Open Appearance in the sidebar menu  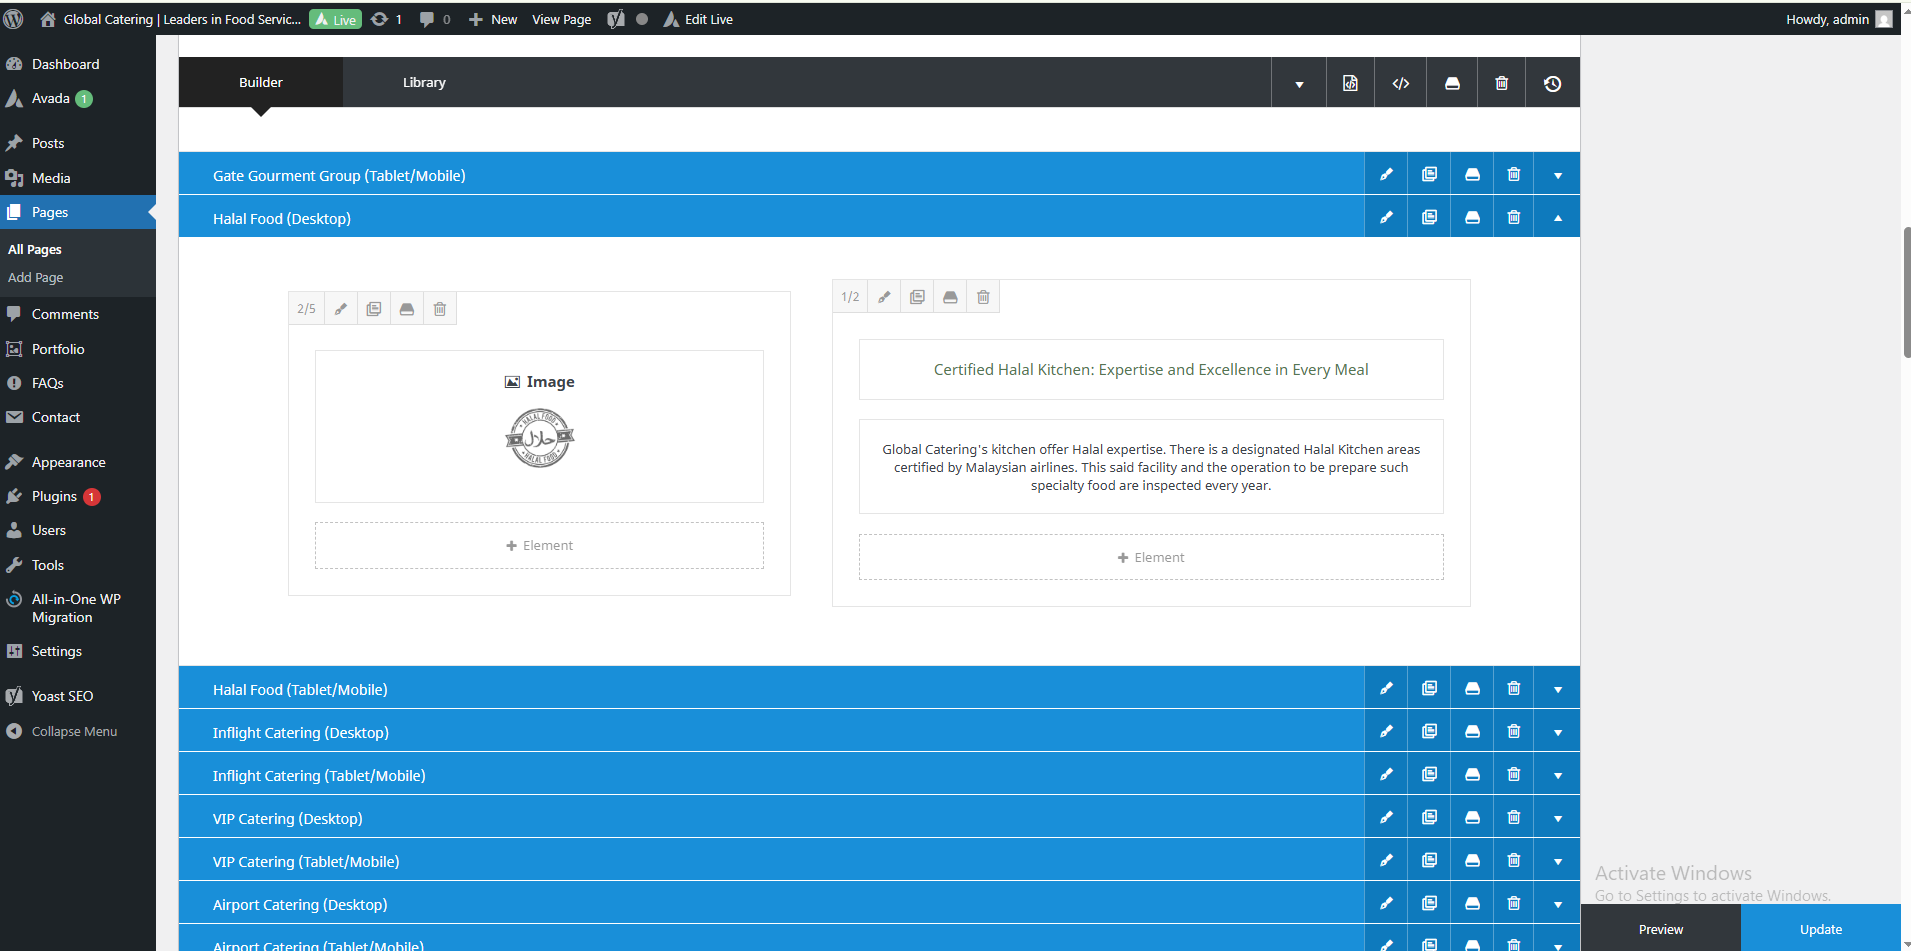[x=68, y=462]
